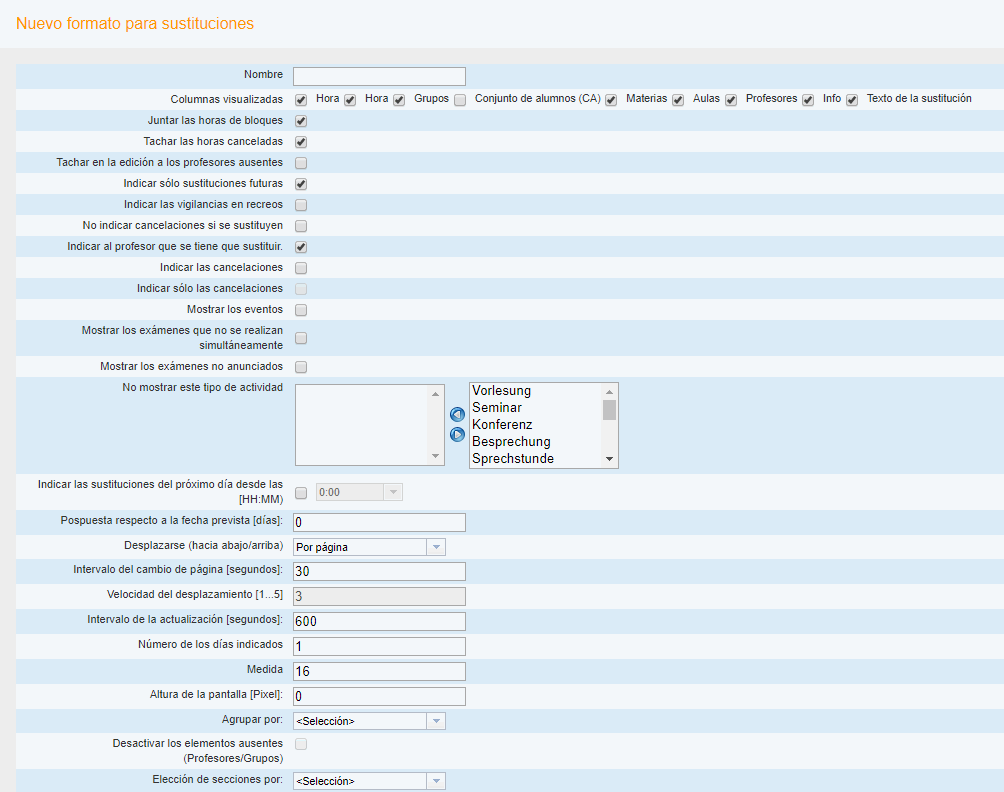This screenshot has width=1004, height=792.
Task: Click the Número de los días indicados field
Action: [x=379, y=646]
